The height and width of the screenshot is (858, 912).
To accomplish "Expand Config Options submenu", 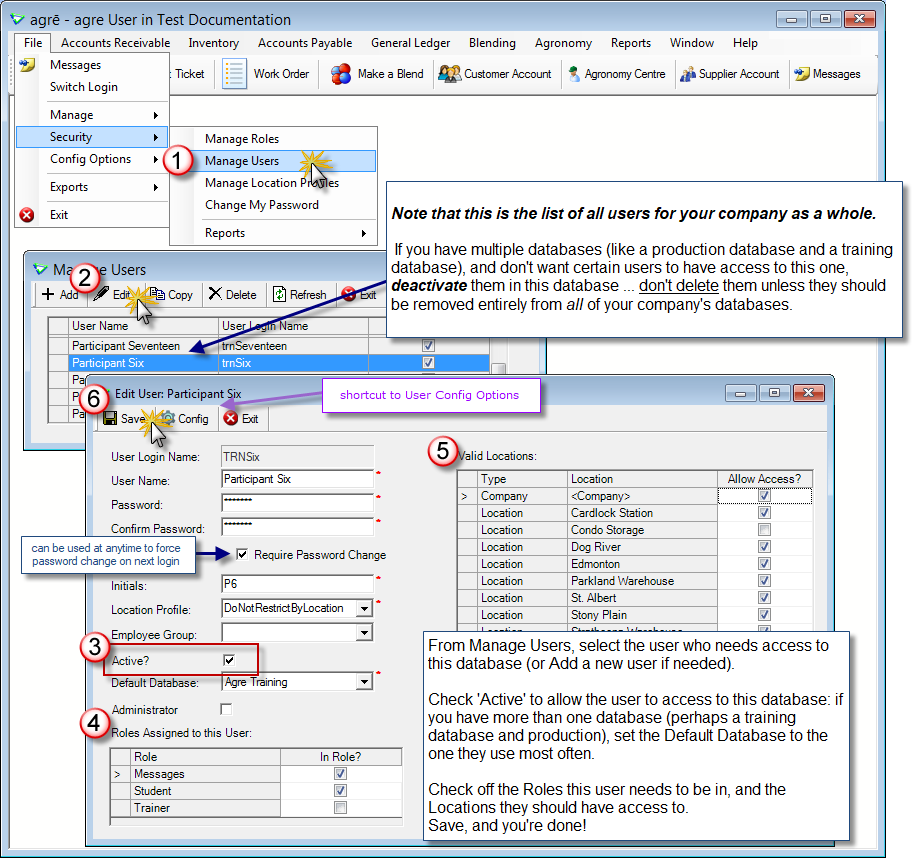I will [156, 159].
